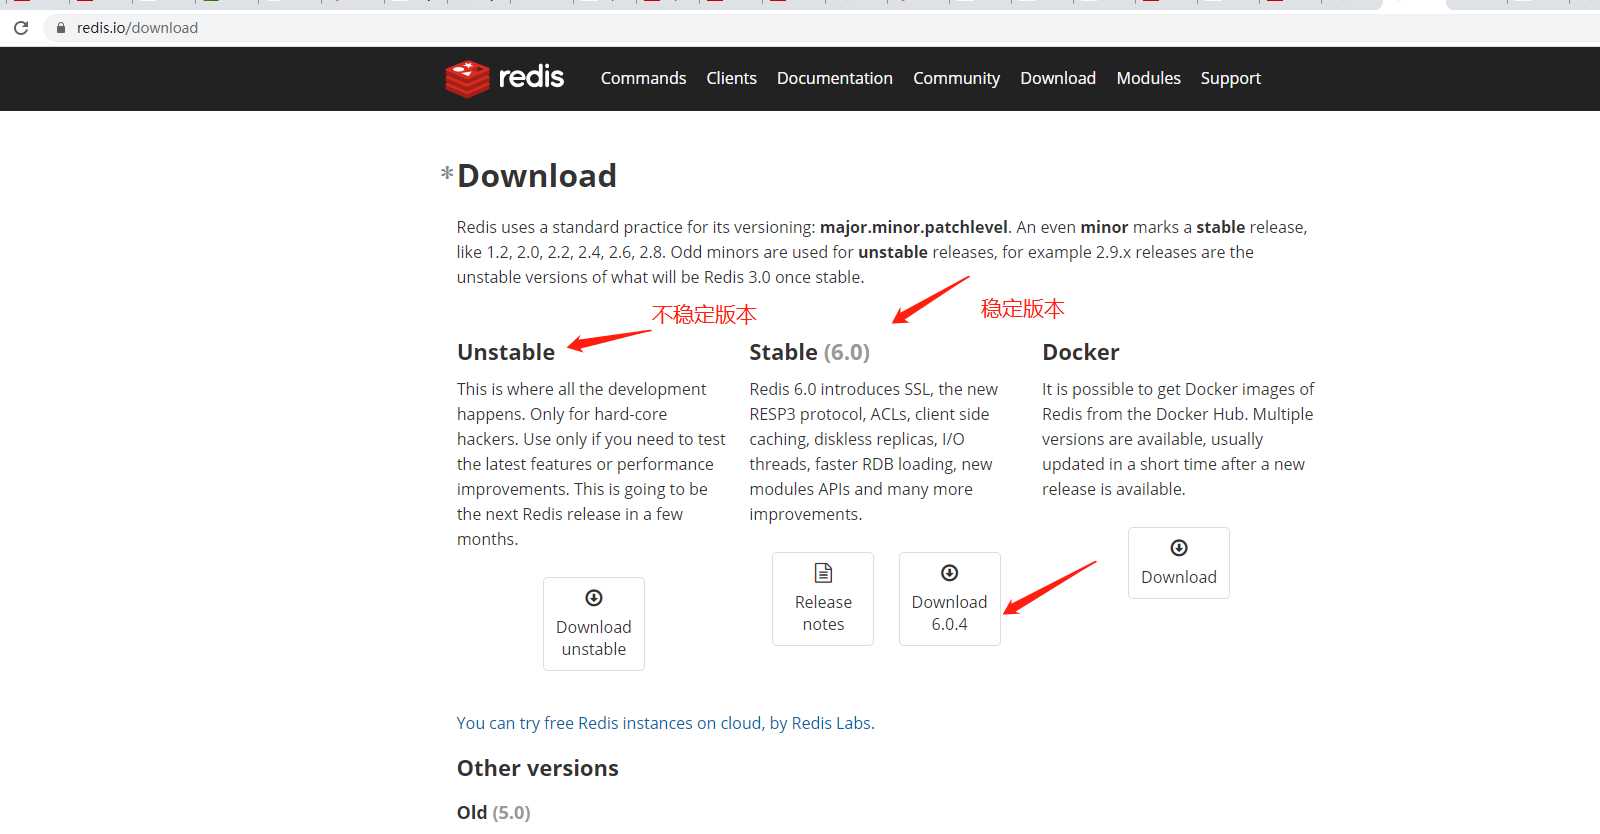Click the redis.io/download address bar

tap(820, 28)
